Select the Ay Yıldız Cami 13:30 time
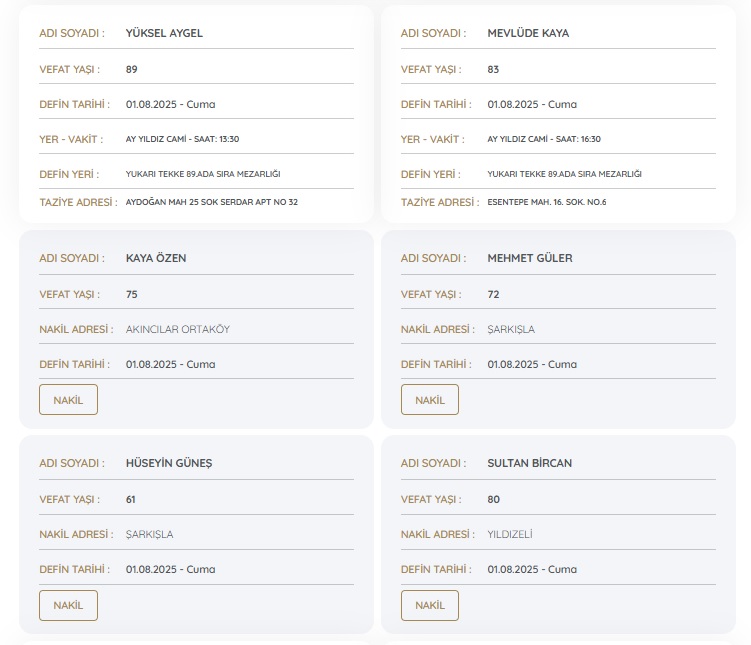 point(182,139)
